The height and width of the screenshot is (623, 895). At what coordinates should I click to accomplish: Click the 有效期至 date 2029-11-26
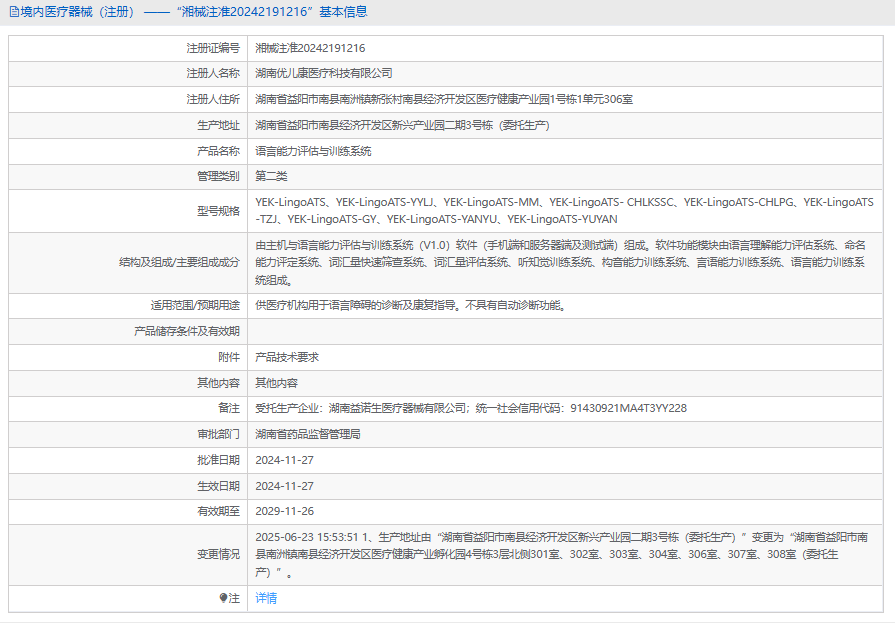(284, 511)
